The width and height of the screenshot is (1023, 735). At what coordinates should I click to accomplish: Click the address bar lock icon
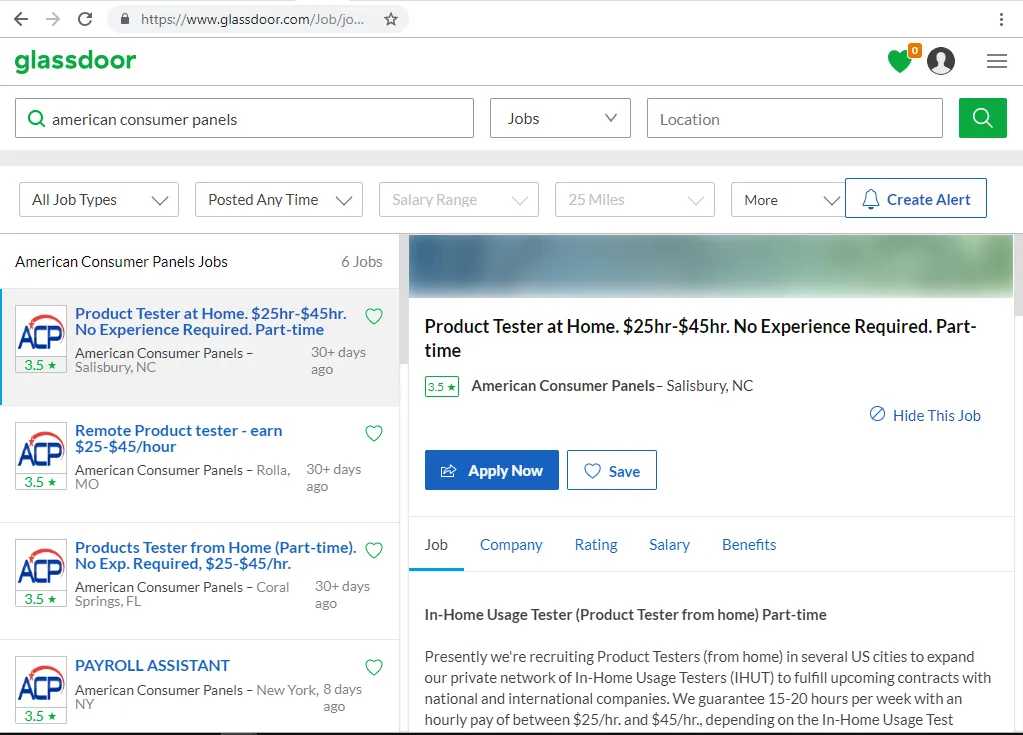point(125,19)
